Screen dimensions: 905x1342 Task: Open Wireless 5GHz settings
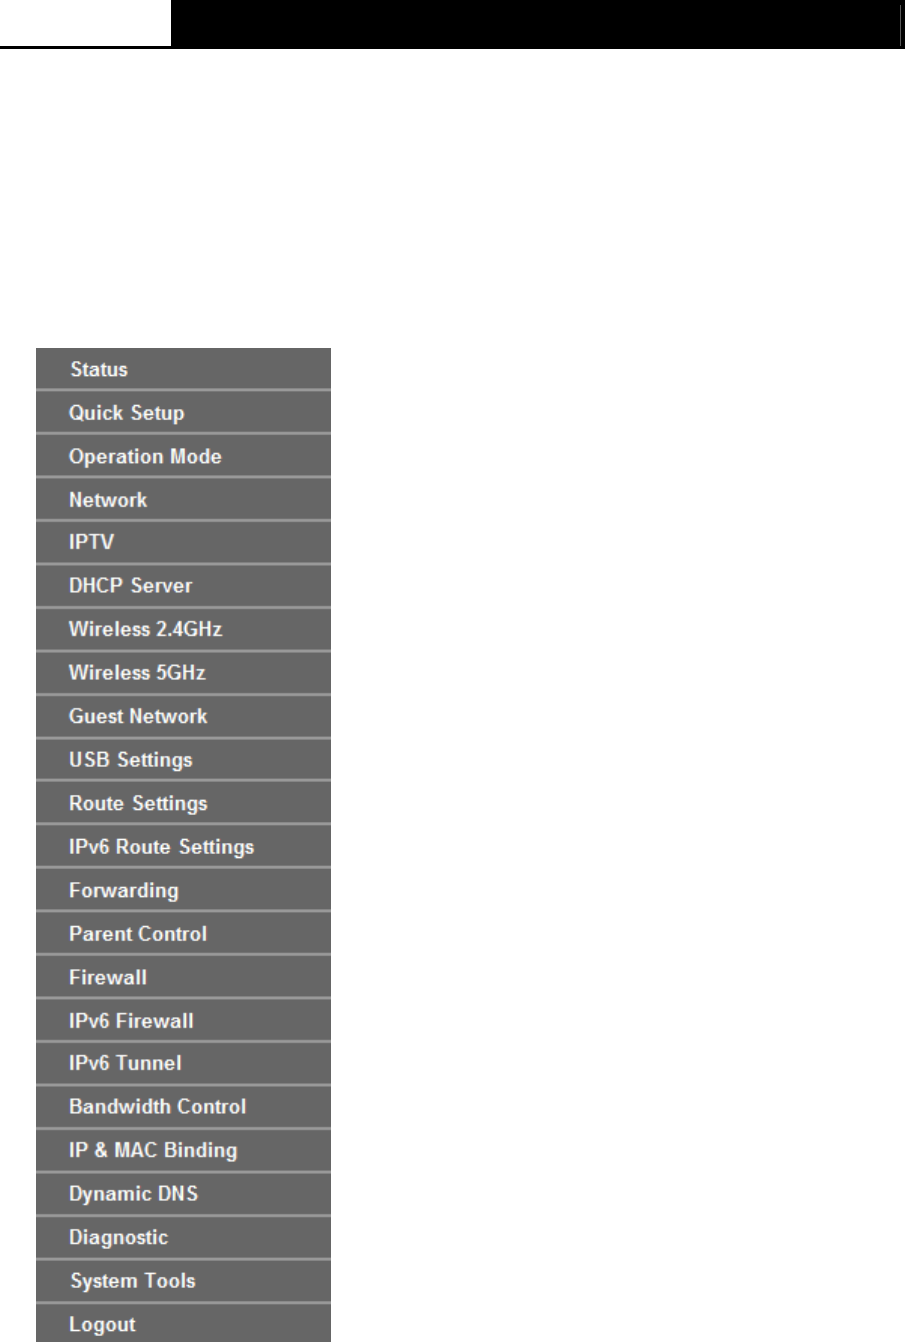coord(183,673)
